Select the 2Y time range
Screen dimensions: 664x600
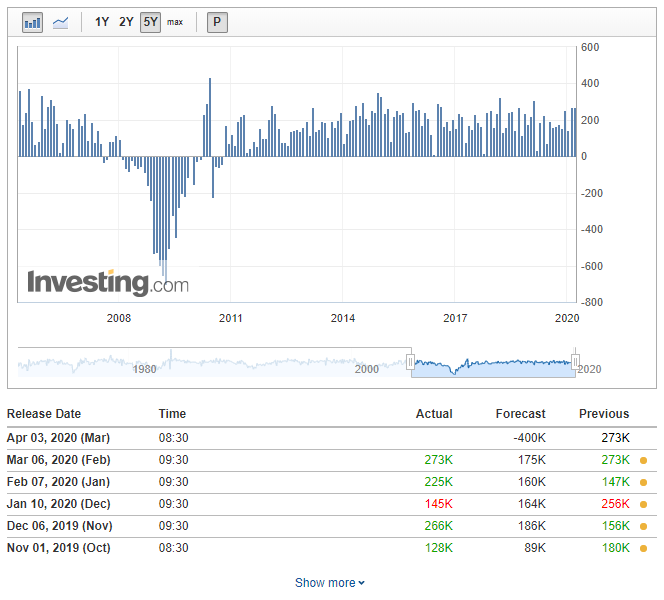[x=126, y=22]
